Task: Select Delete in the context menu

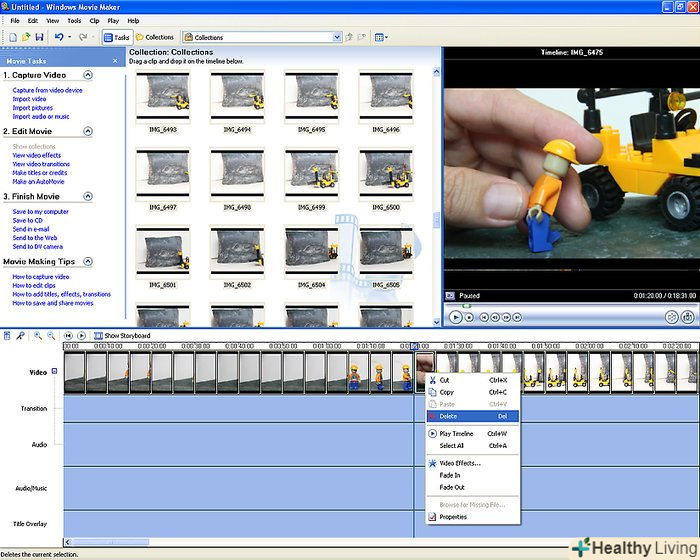Action: [448, 416]
